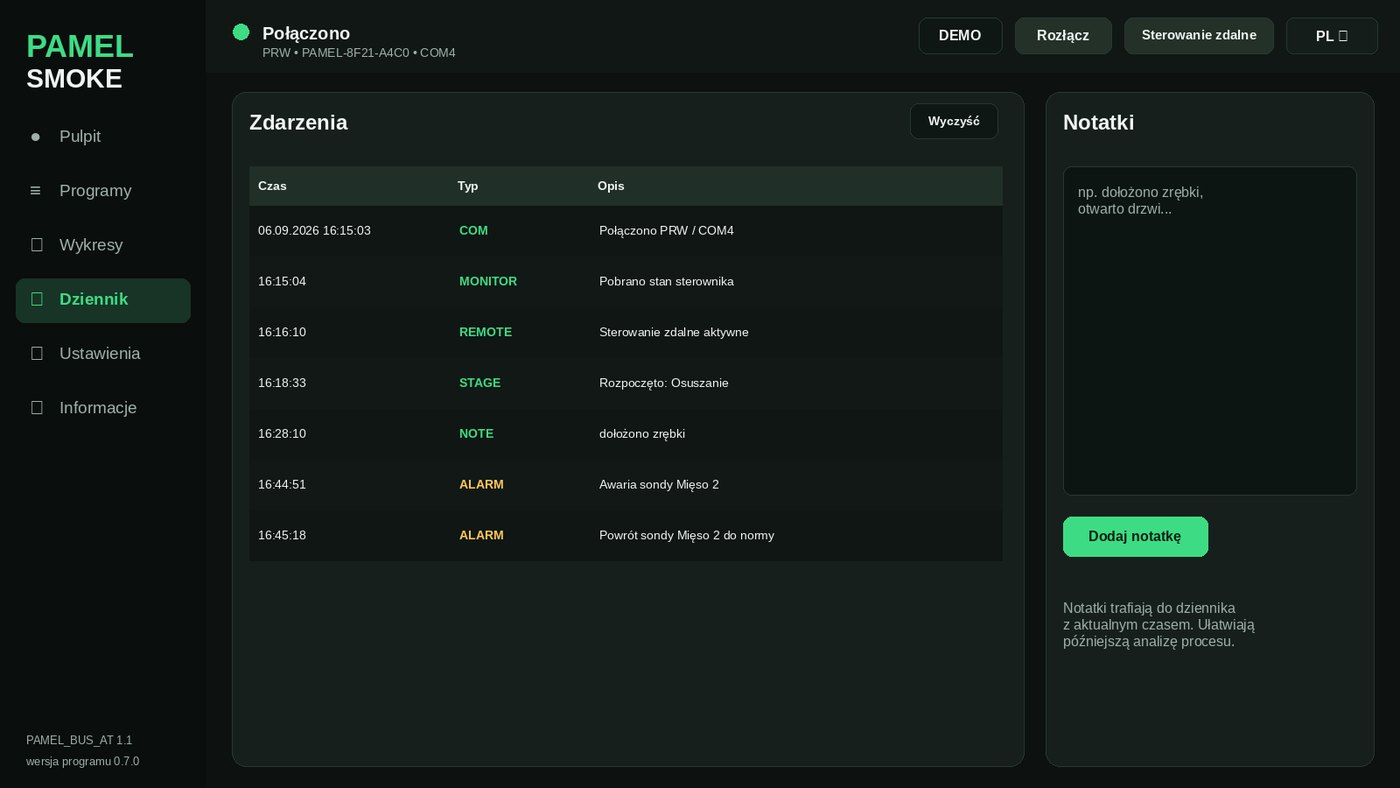
Task: Click 'Powrót sondy Mięso 2 do normy' entry
Action: point(687,536)
